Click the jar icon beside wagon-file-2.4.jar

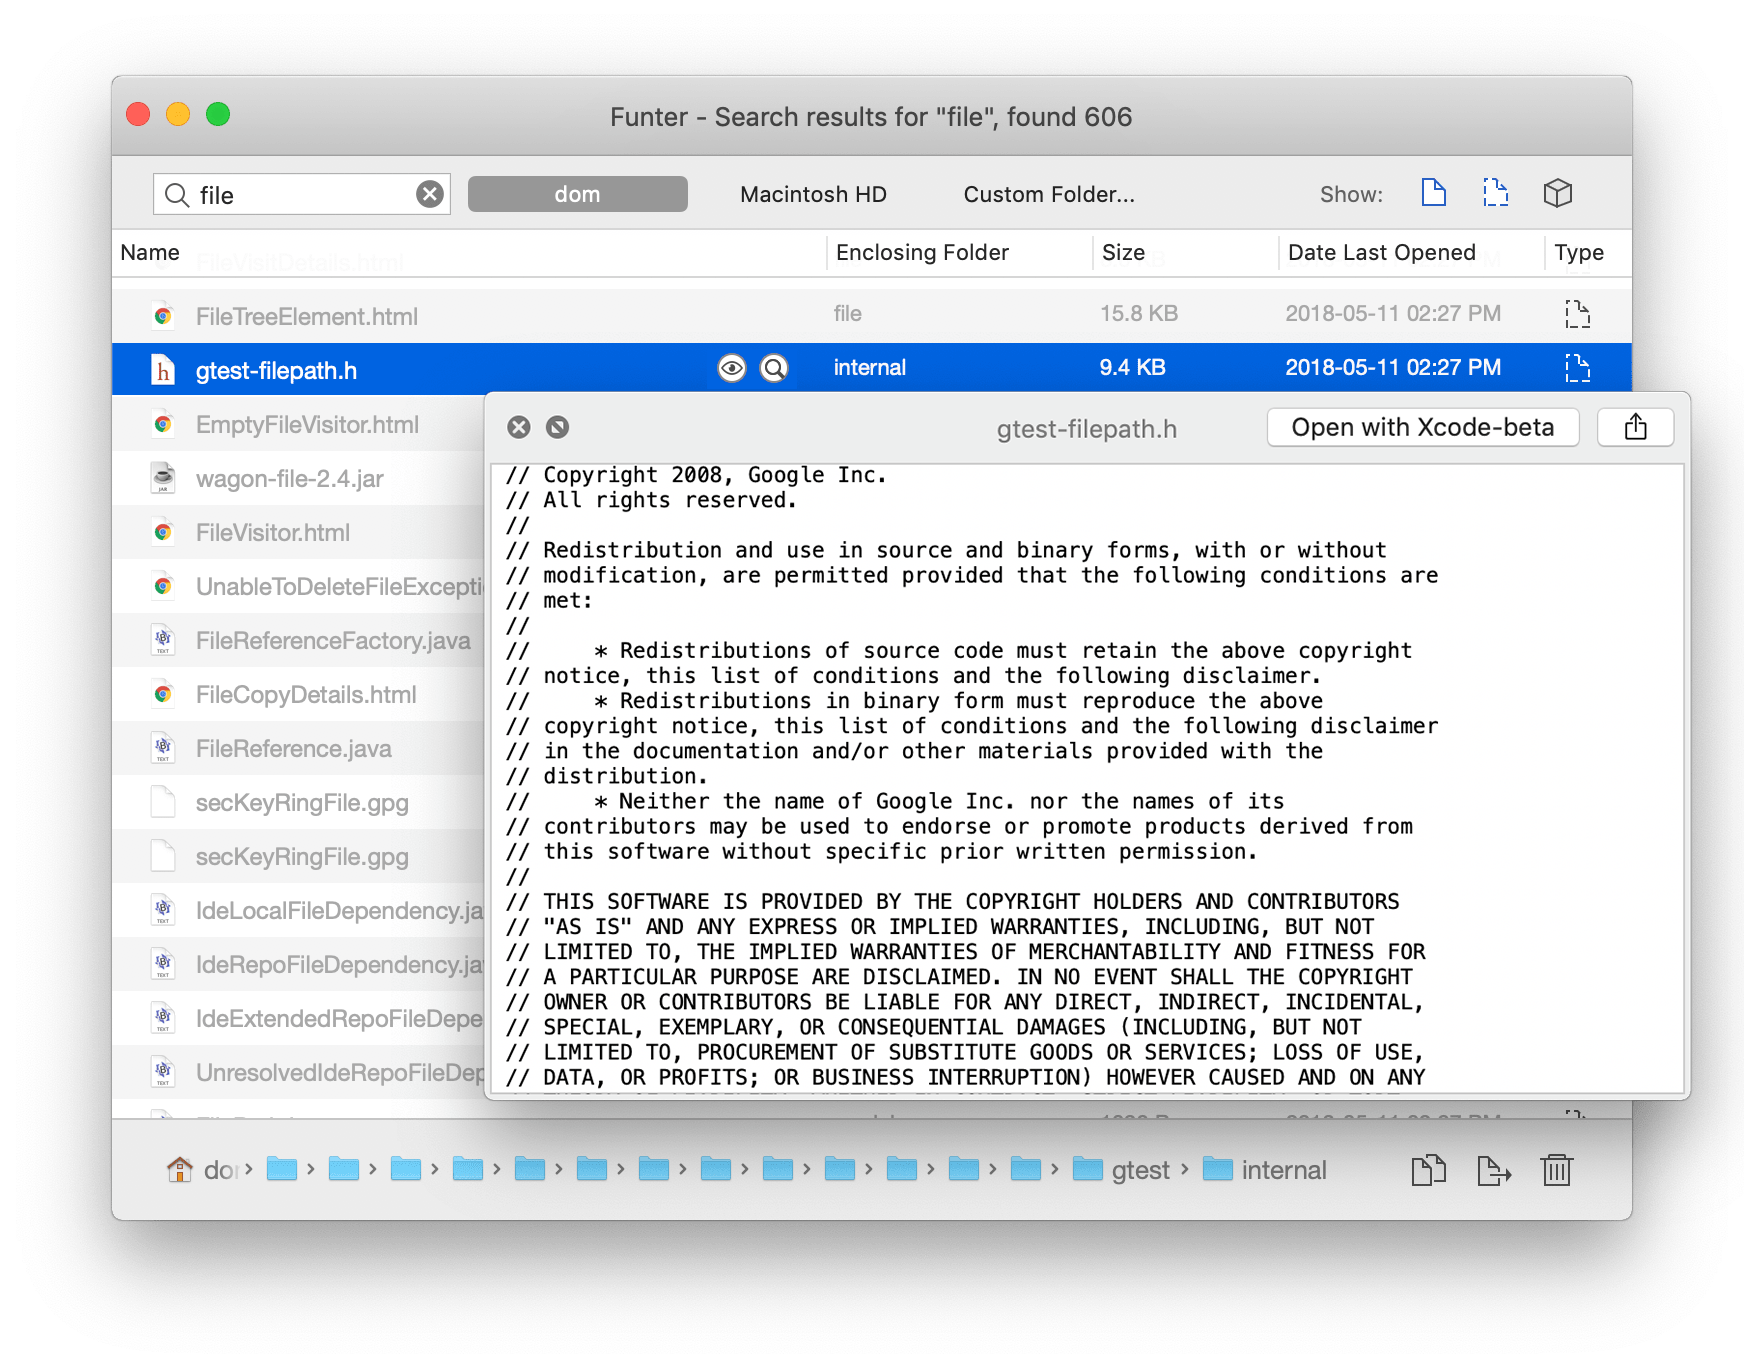click(163, 478)
